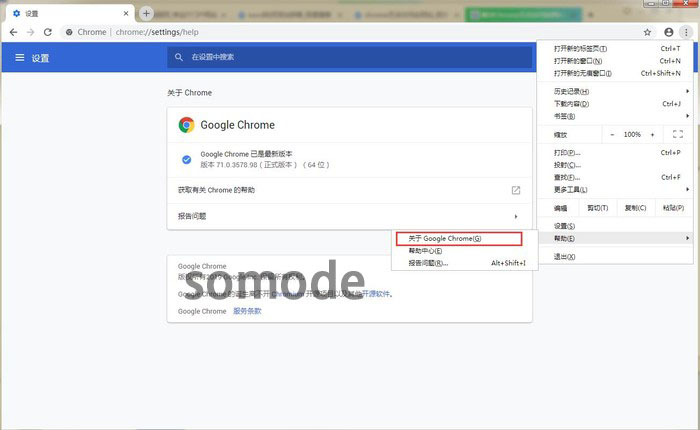The width and height of the screenshot is (700, 430).
Task: Click 书签 submenu arrow
Action: (x=688, y=116)
